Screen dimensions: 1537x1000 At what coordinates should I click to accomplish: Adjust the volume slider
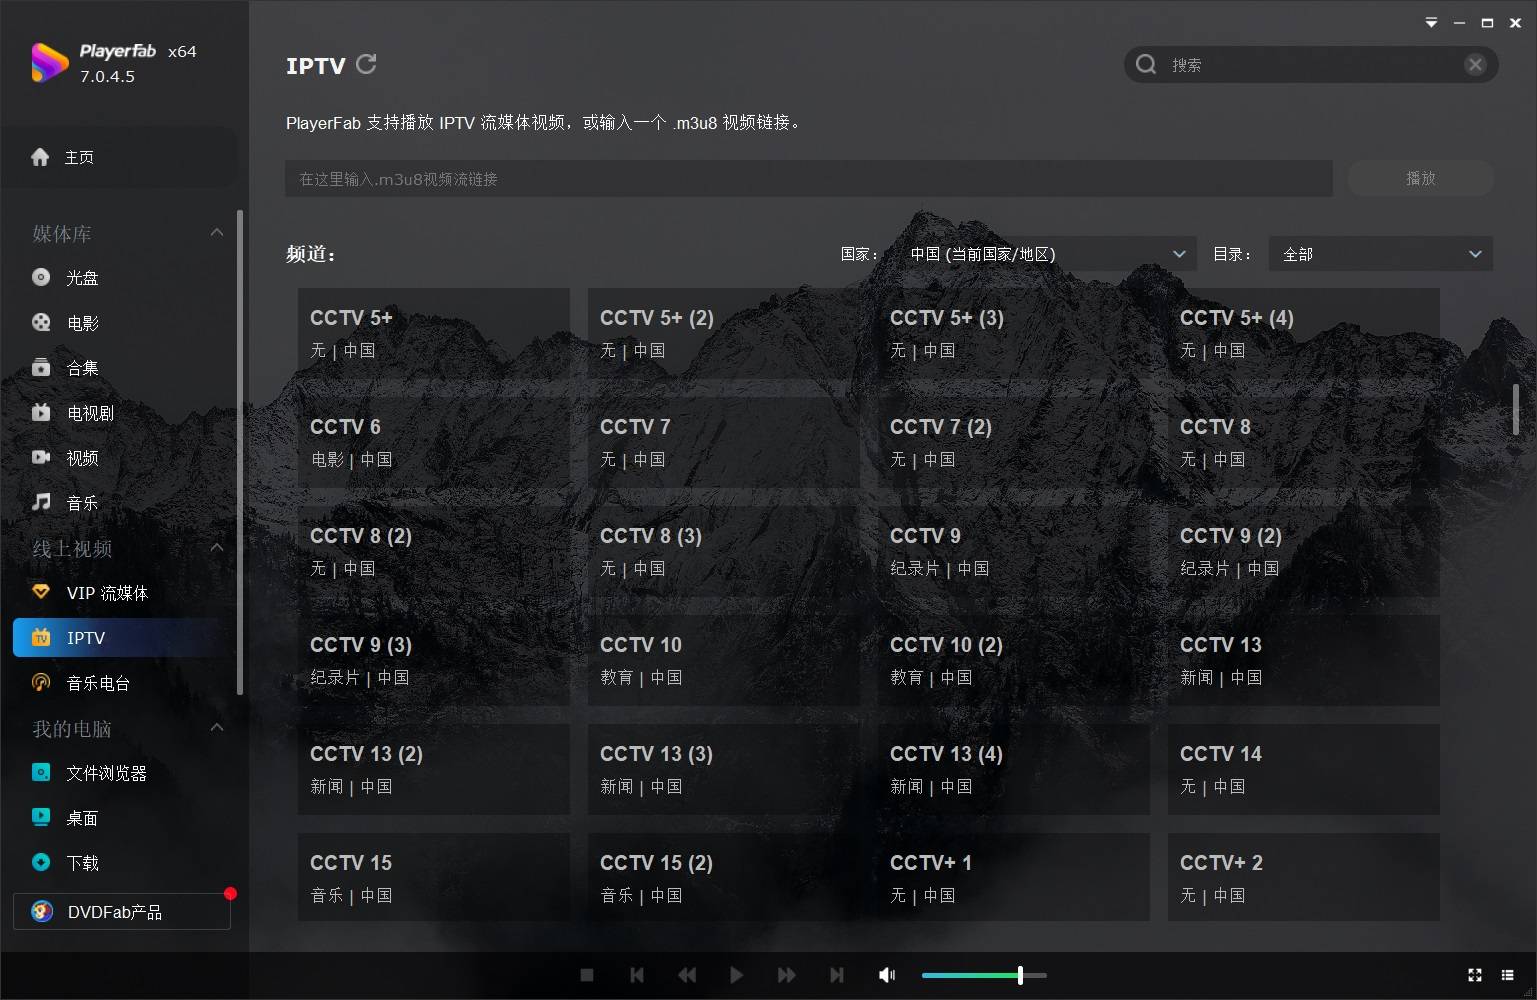tap(984, 975)
